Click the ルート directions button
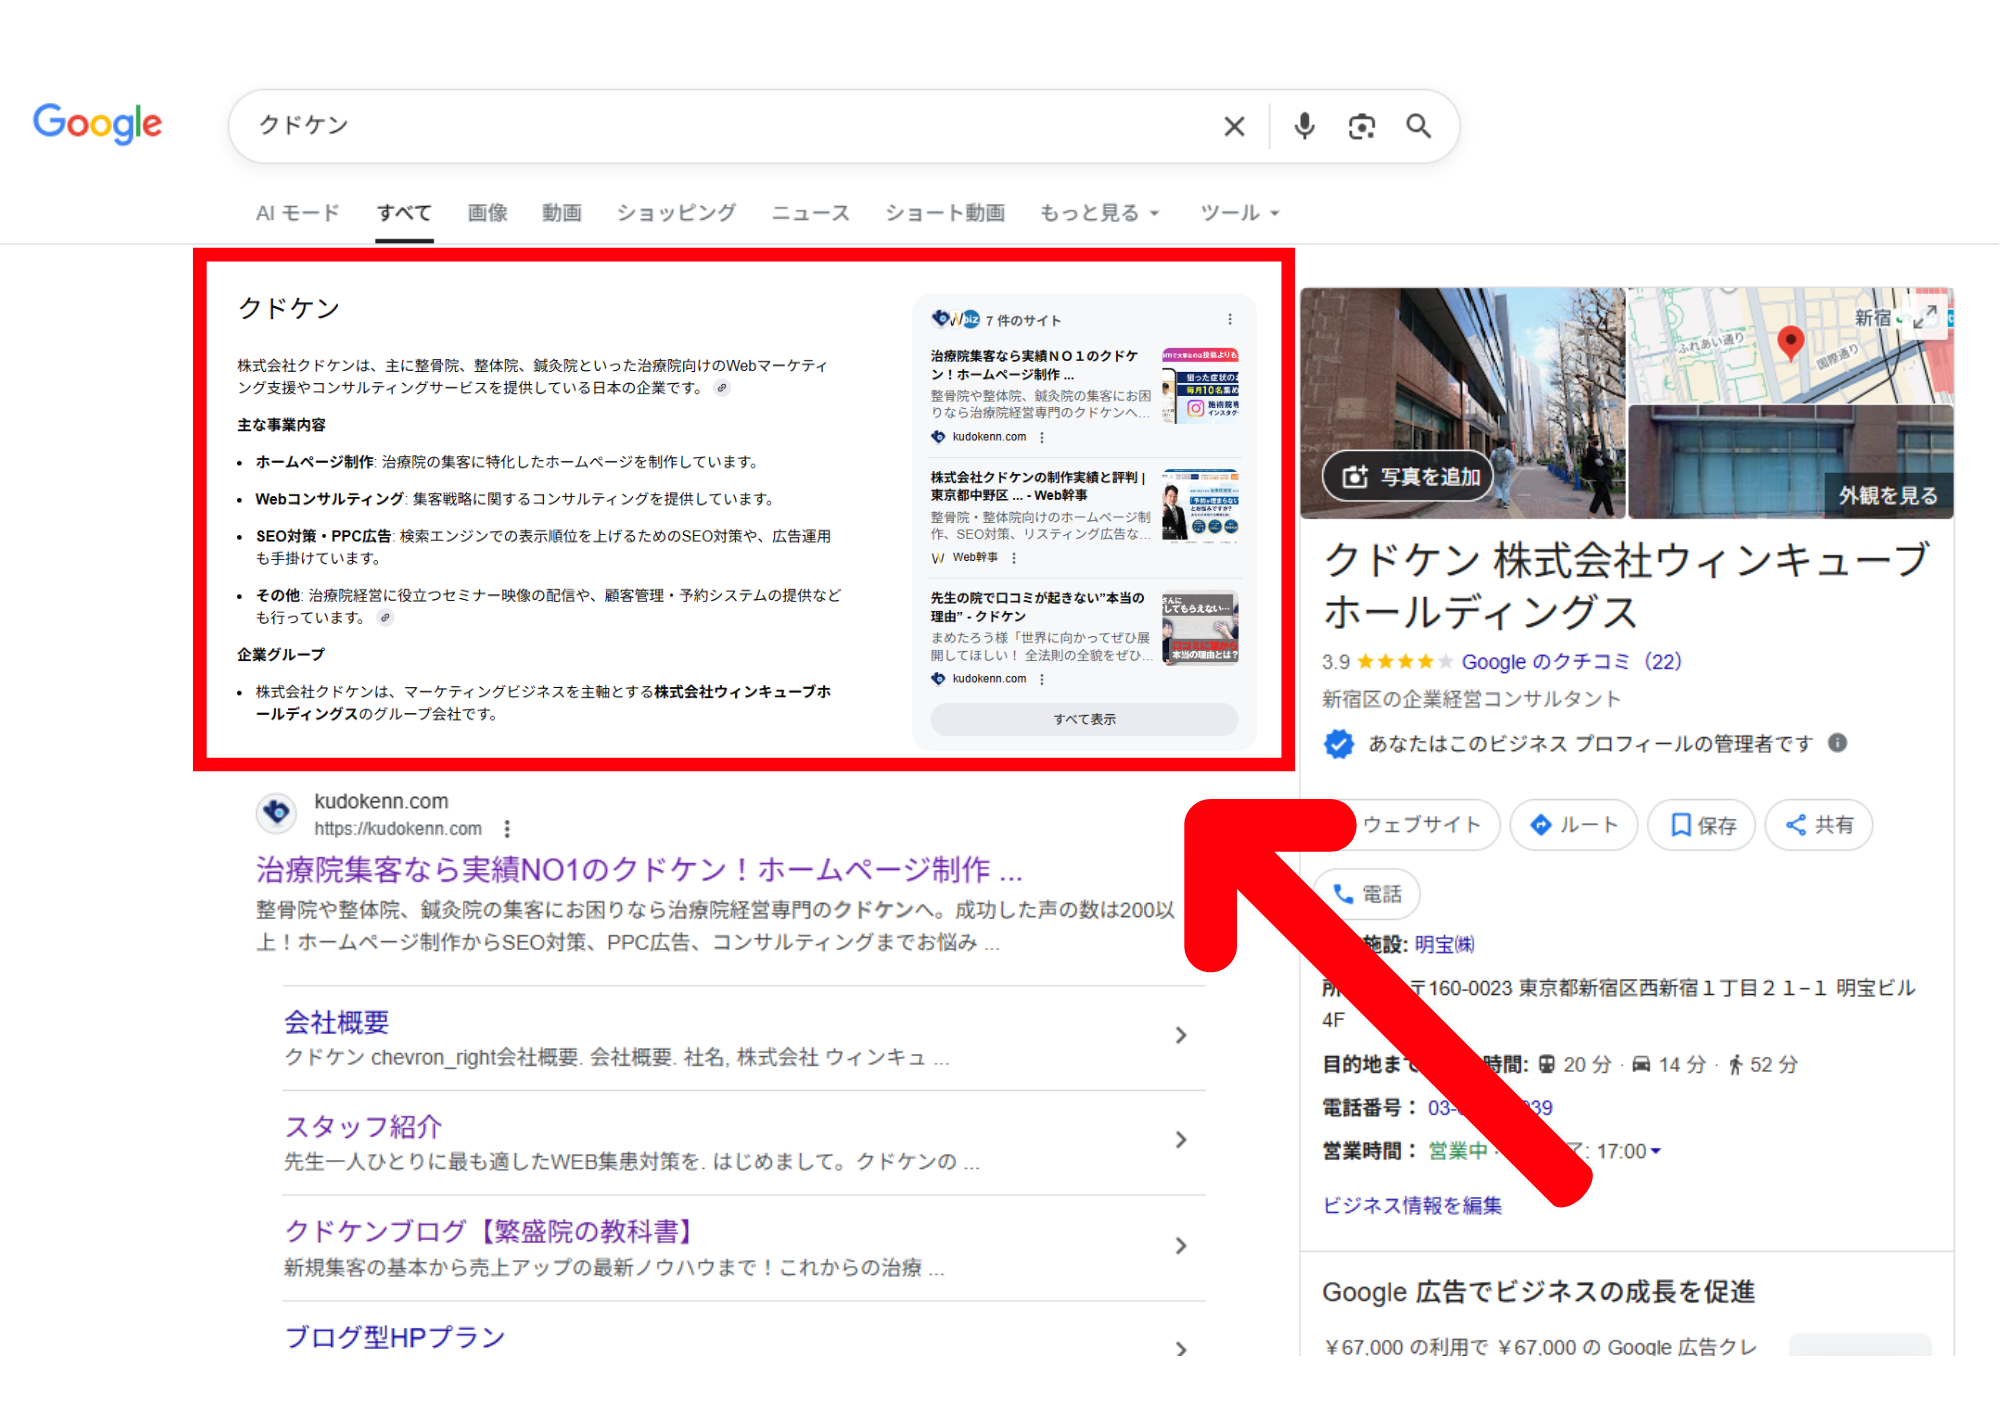2000x1414 pixels. pos(1574,825)
